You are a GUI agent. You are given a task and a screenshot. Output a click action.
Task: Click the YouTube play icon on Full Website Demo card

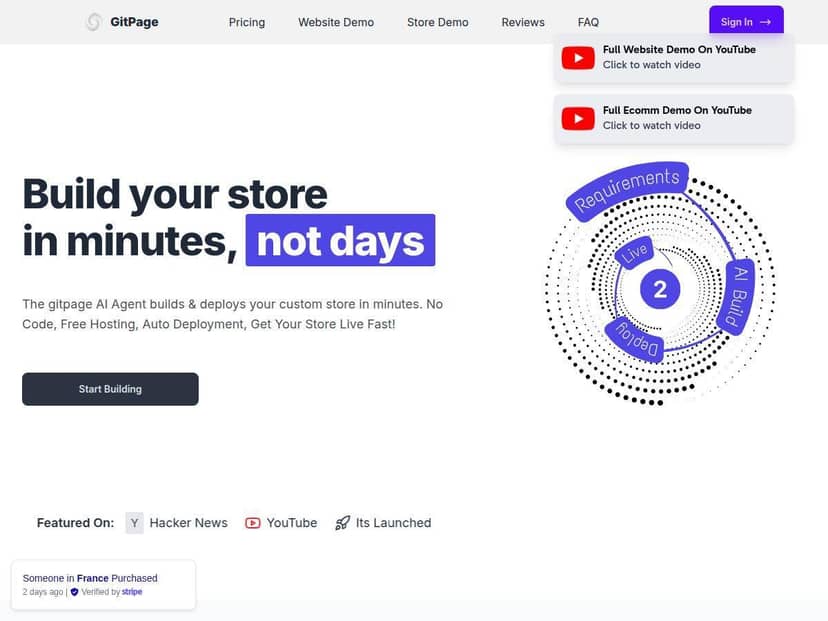point(577,57)
